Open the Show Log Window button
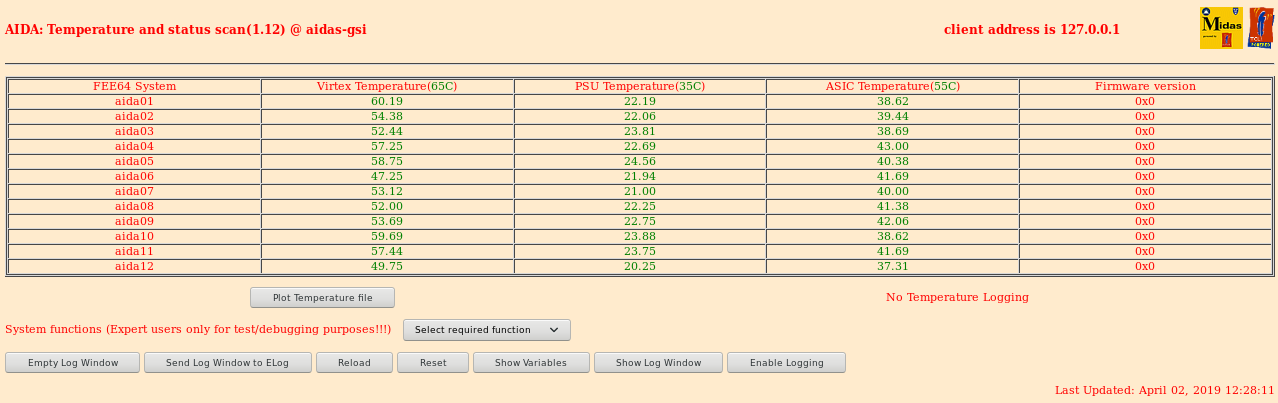This screenshot has width=1278, height=403. 658,363
